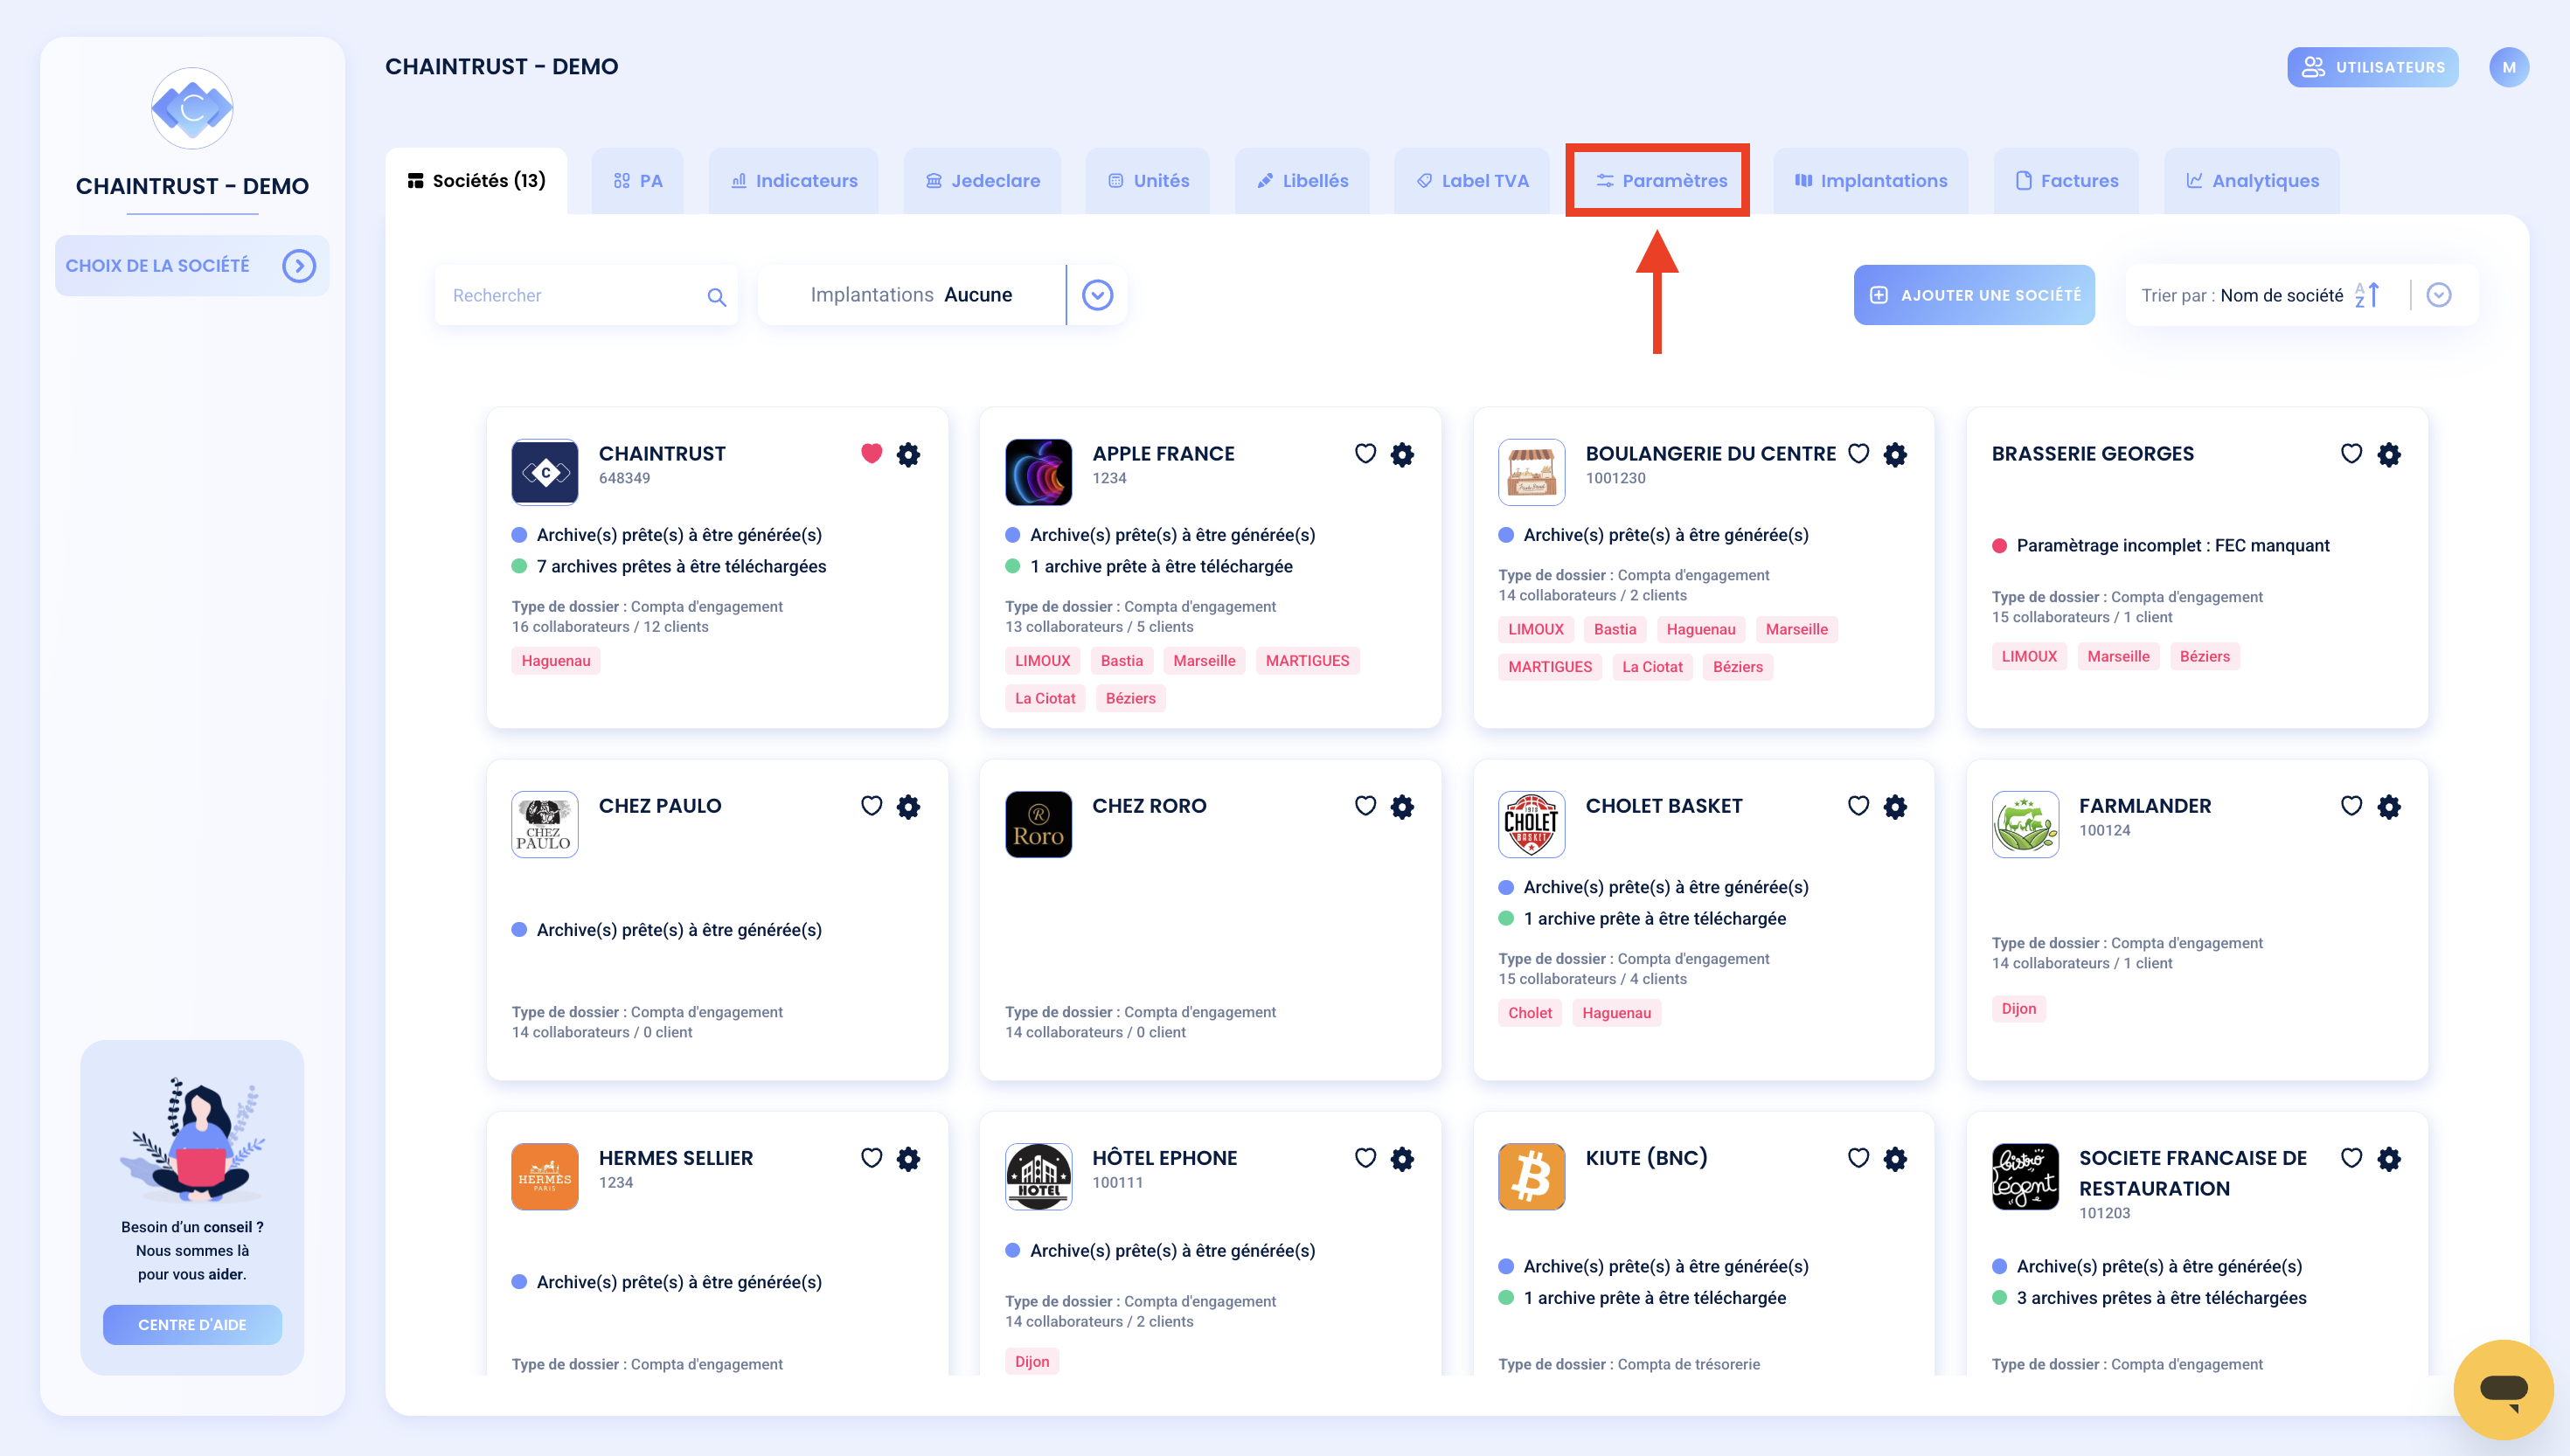Click Haguenau tag on CHAINTRUST card
Screen dimensions: 2570x1456
point(556,661)
